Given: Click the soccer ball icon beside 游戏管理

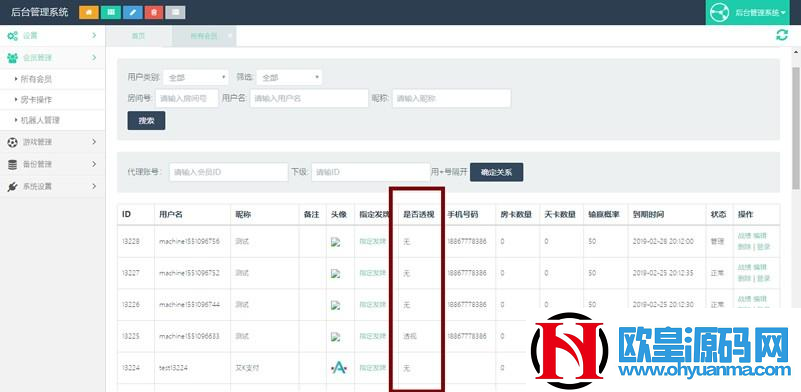Looking at the screenshot, I should [12, 143].
